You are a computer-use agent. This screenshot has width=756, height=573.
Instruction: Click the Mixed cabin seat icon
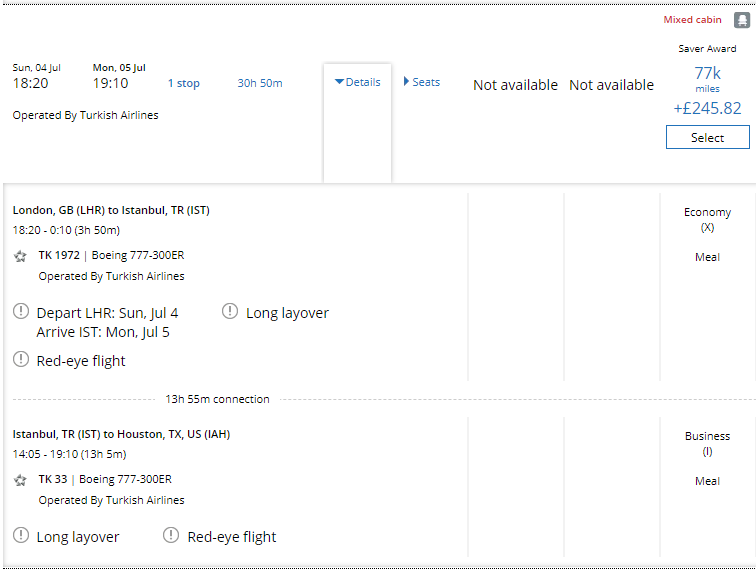pyautogui.click(x=741, y=20)
